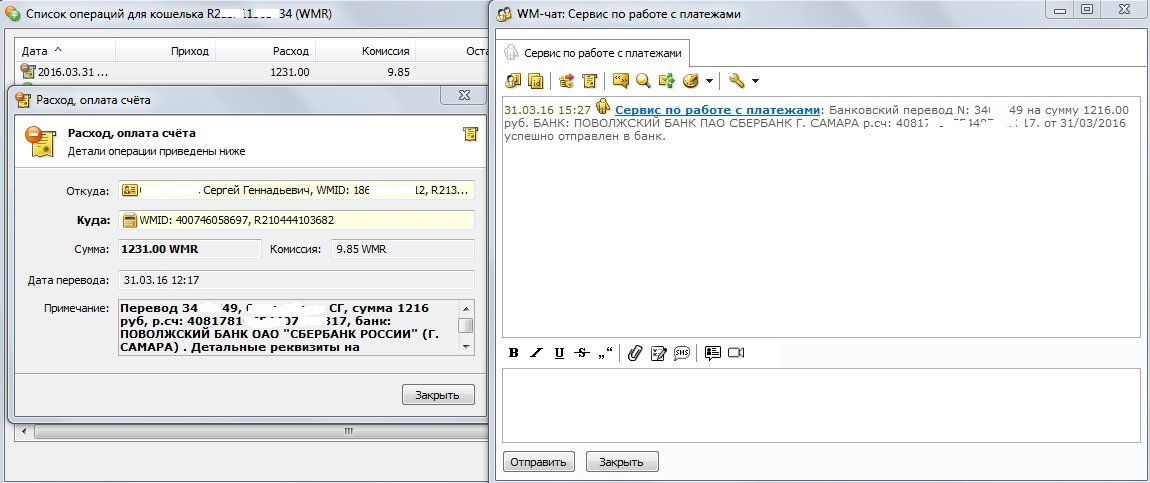
Task: Click the '9.85 WMR' commission field
Action: [403, 249]
